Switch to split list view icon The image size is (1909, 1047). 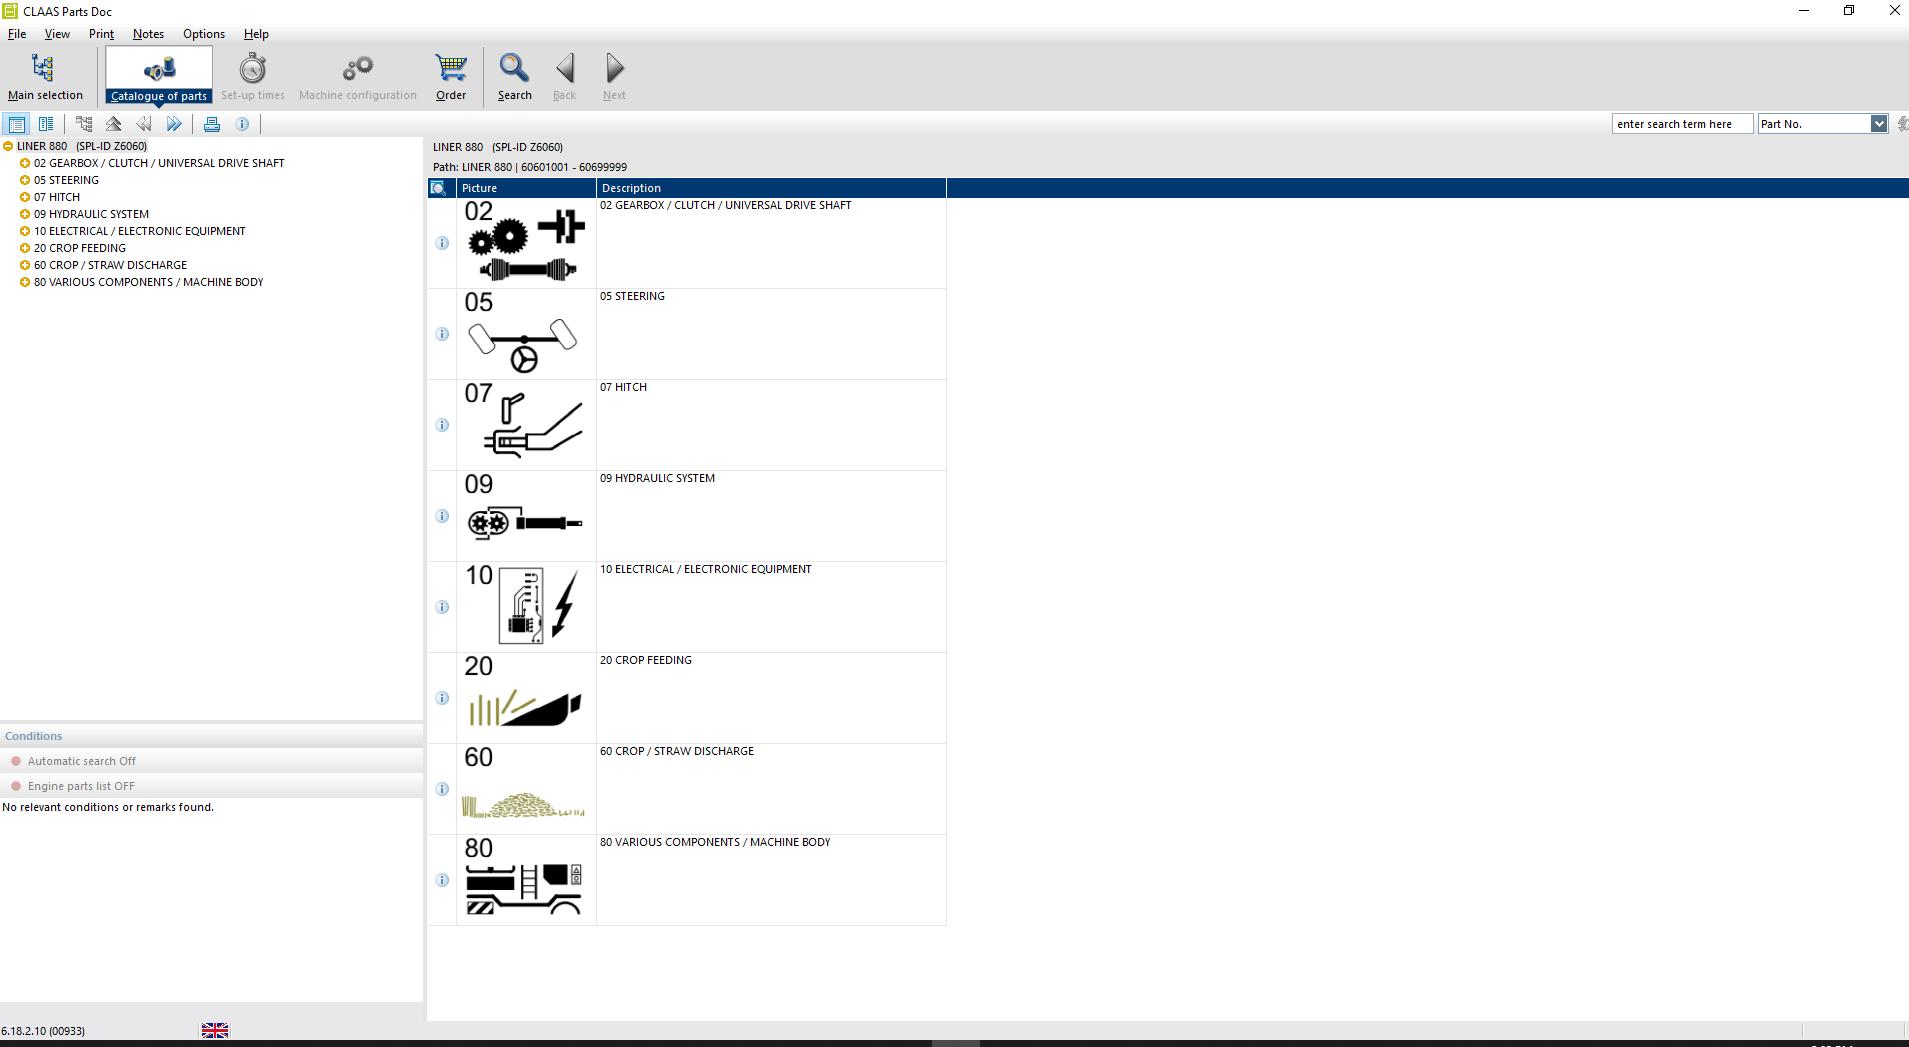point(46,124)
